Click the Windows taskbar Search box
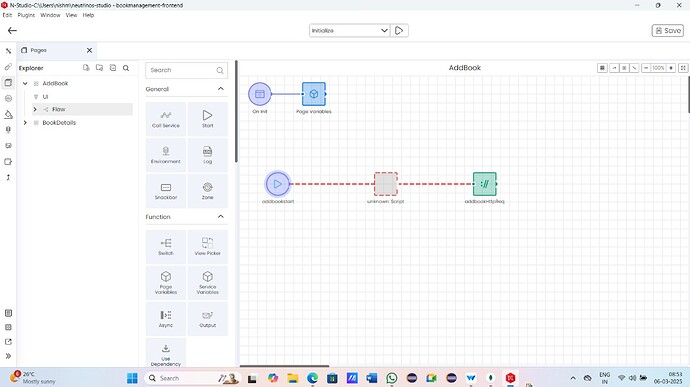690x387 pixels. click(x=192, y=378)
